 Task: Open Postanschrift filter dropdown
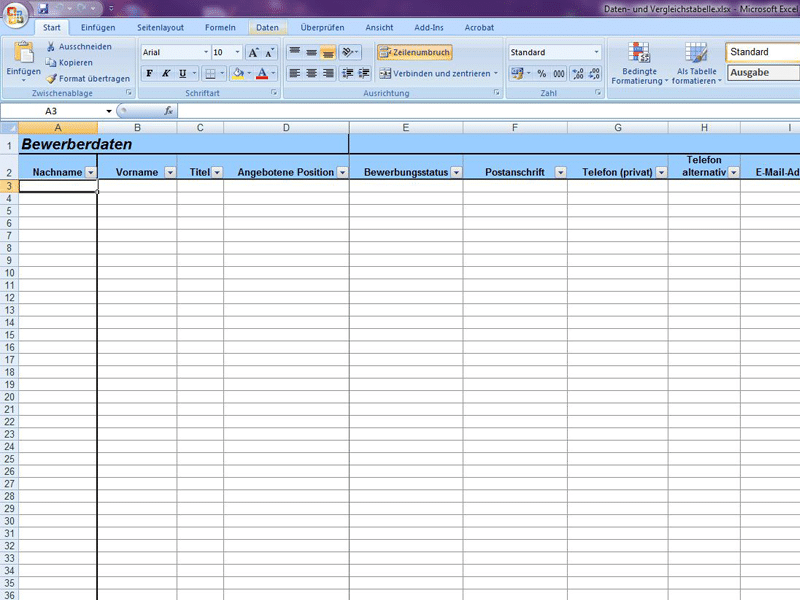560,172
